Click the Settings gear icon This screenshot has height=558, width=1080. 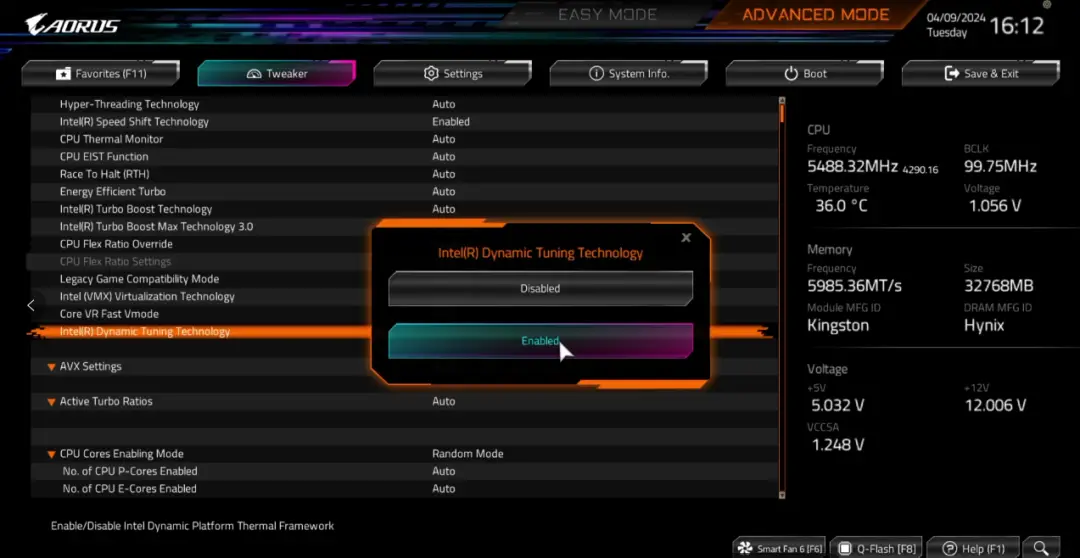coord(431,73)
